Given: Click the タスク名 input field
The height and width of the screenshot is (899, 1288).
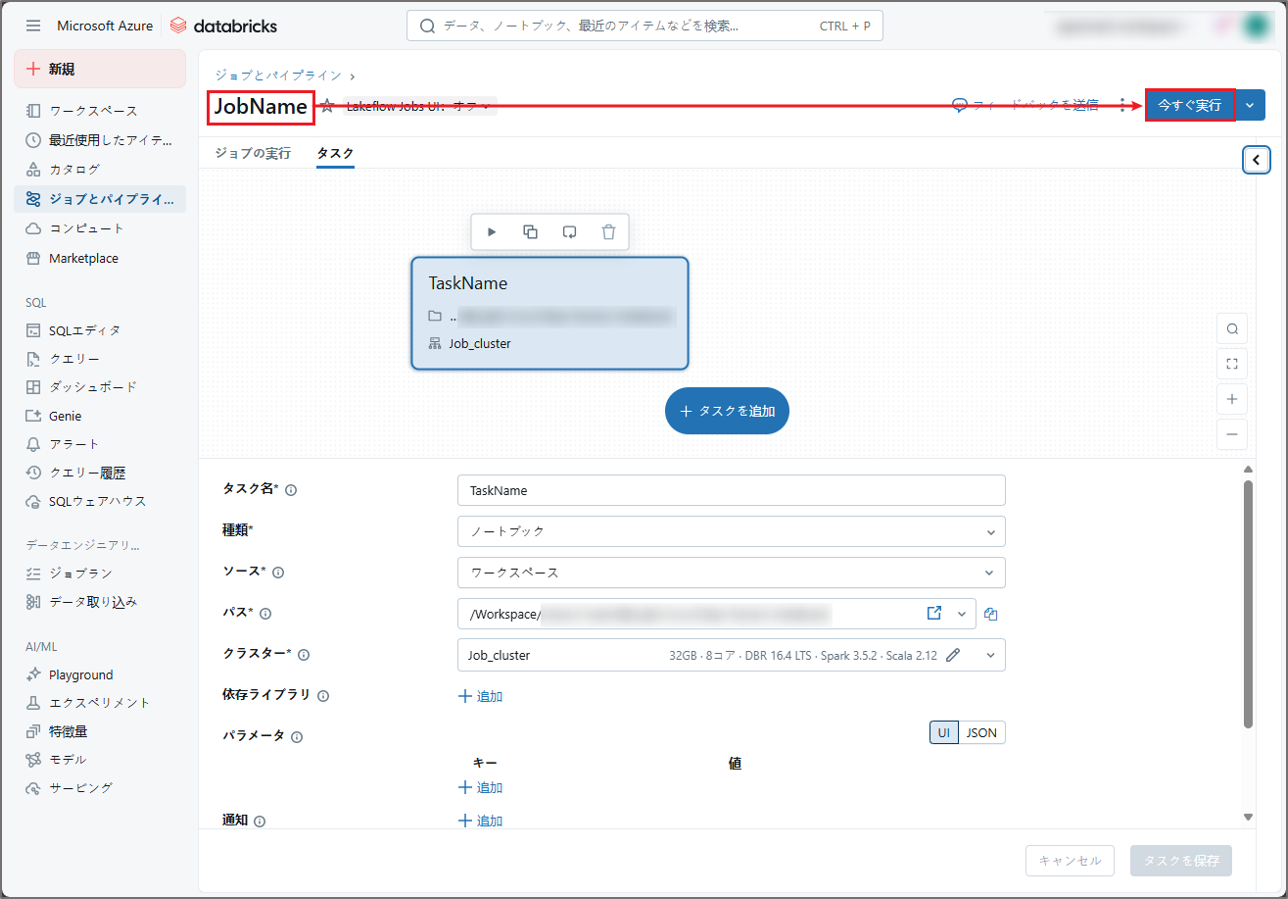Looking at the screenshot, I should point(731,490).
